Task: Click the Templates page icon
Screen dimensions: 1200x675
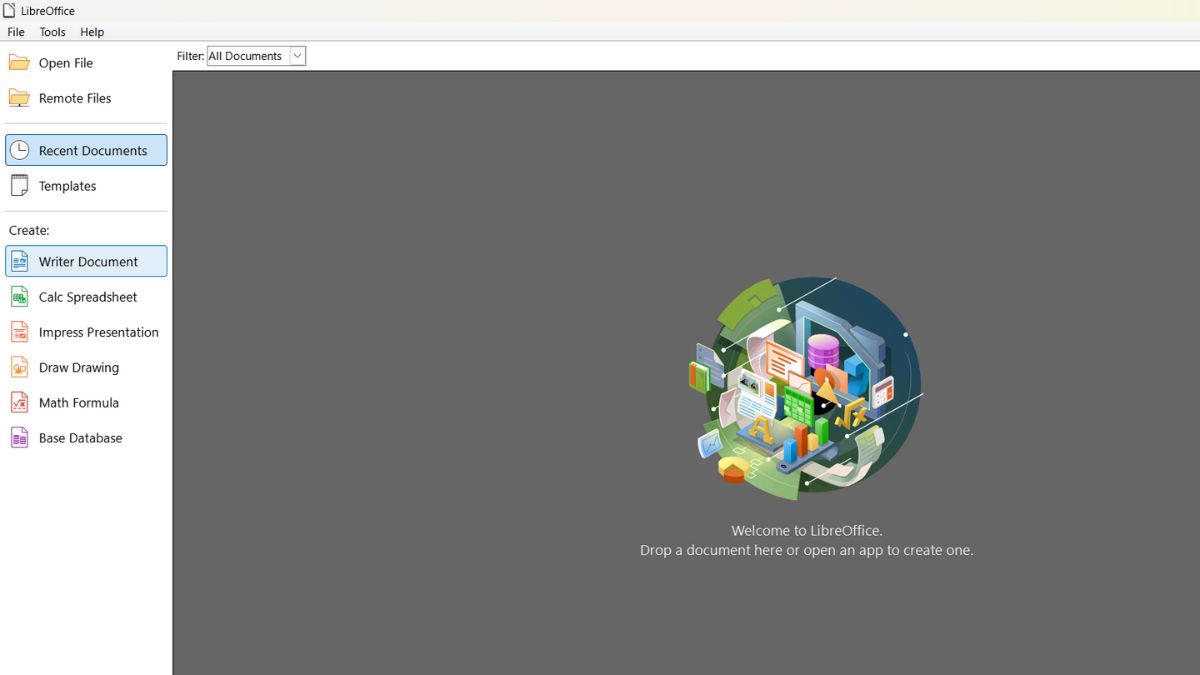Action: click(19, 186)
